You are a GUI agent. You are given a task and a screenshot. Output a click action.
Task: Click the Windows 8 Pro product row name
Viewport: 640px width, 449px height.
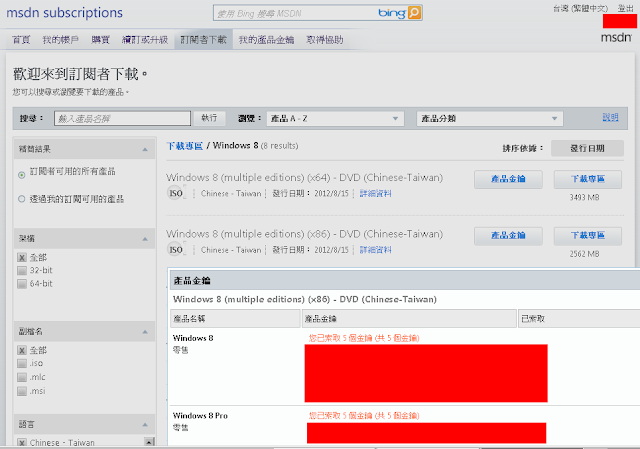(x=200, y=416)
